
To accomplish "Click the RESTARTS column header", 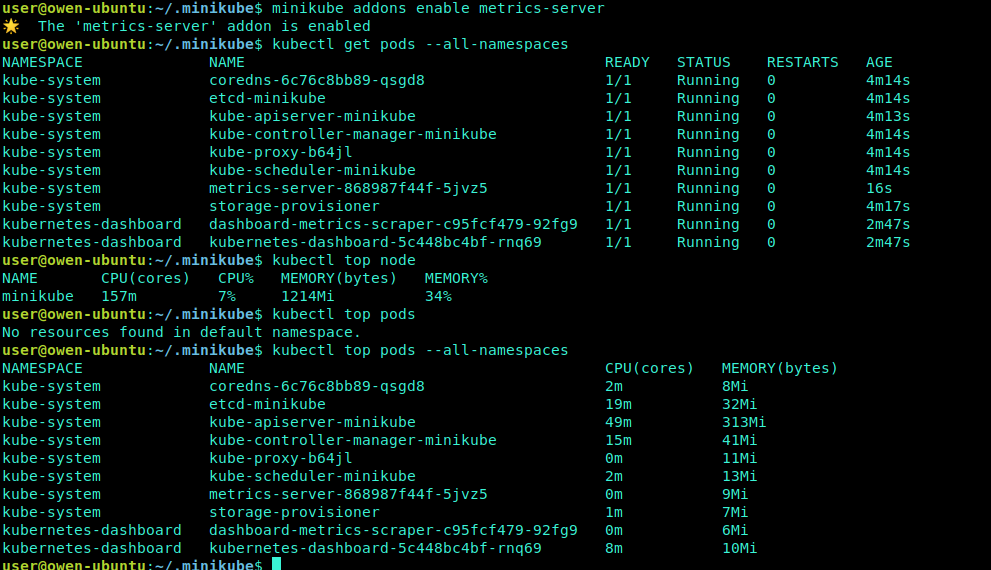I will (803, 63).
